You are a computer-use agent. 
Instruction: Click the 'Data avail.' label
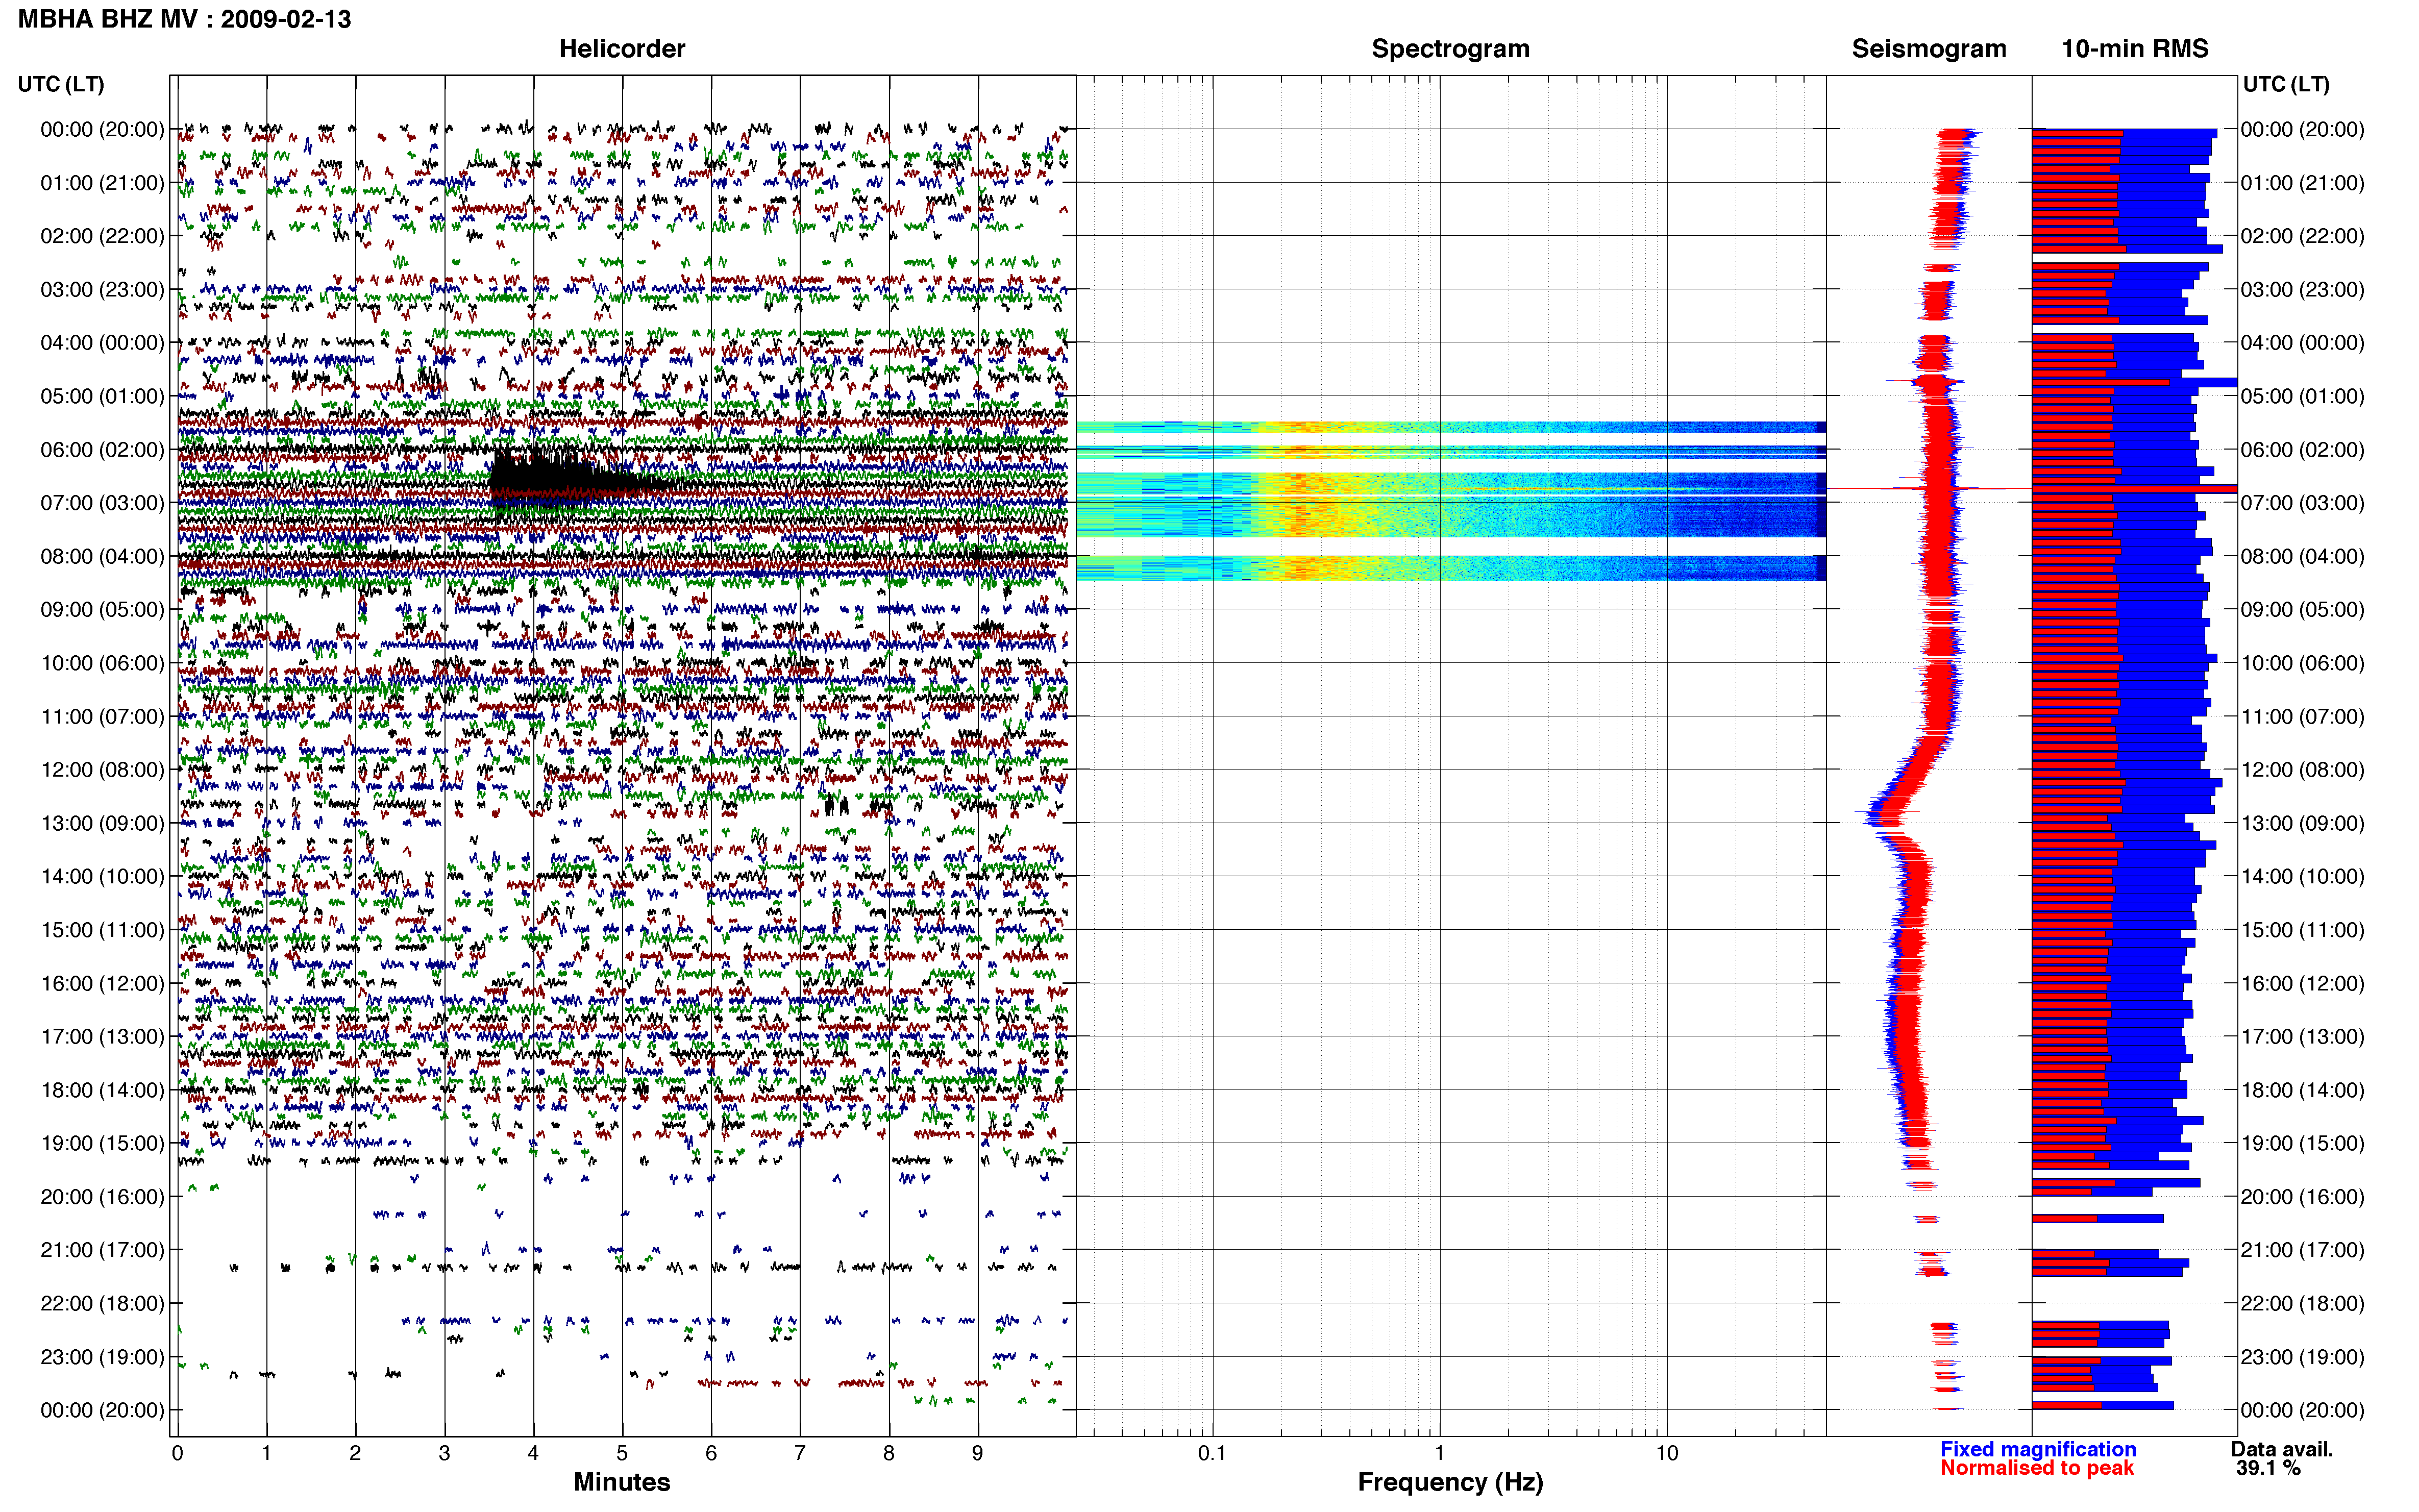pos(2282,1449)
